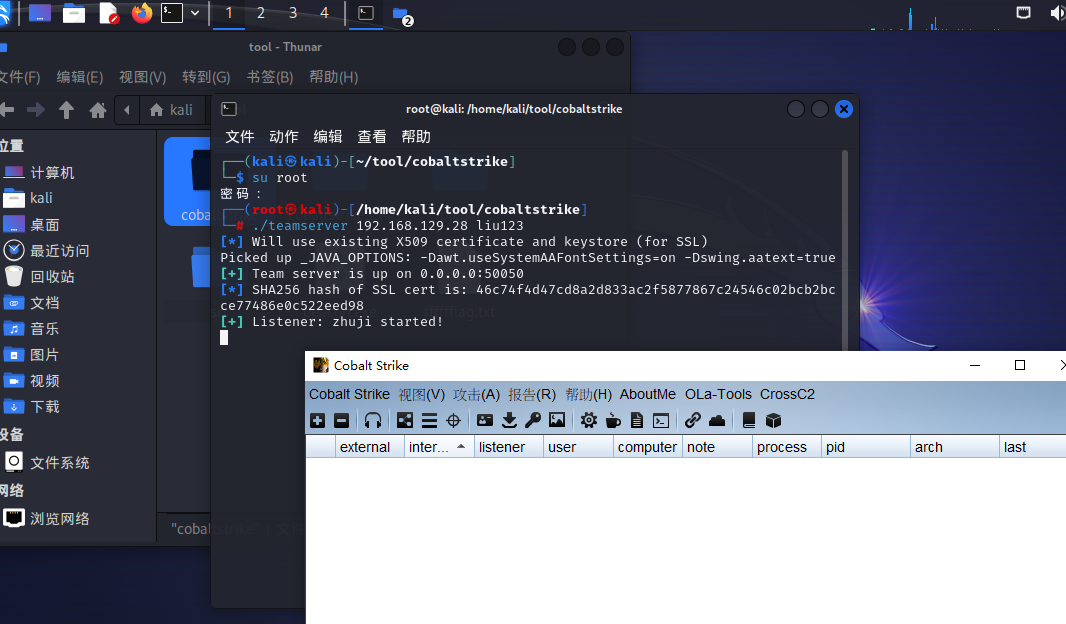This screenshot has height=624, width=1066.
Task: Open Thunar 书签(B) menu
Action: pyautogui.click(x=269, y=77)
